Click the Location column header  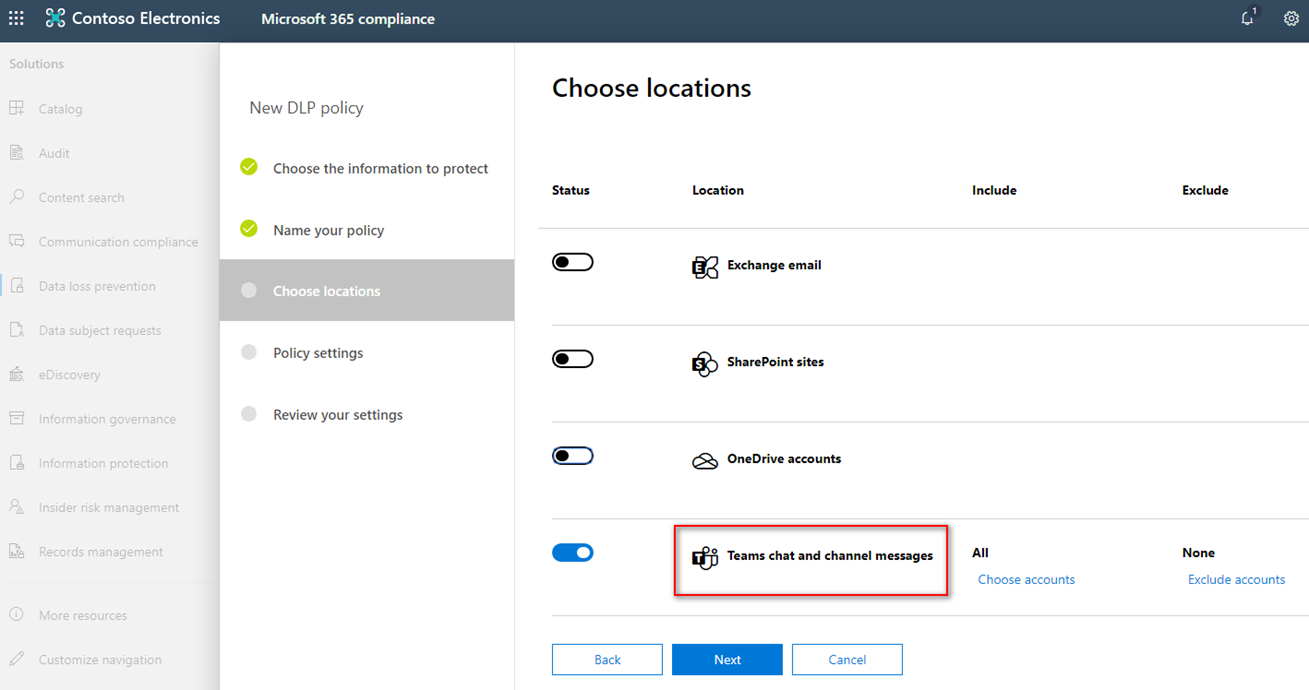(718, 190)
